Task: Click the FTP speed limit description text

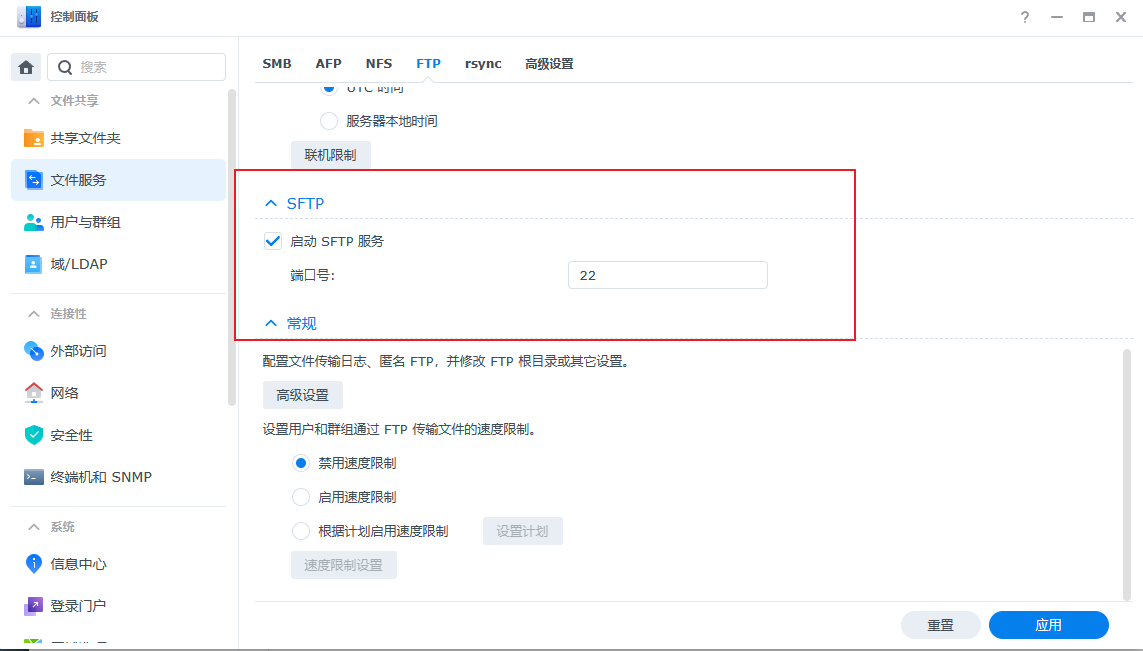Action: 399,429
